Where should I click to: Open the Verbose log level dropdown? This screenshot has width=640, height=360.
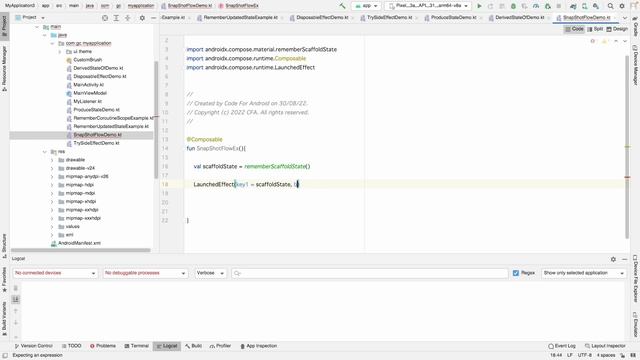pos(210,273)
